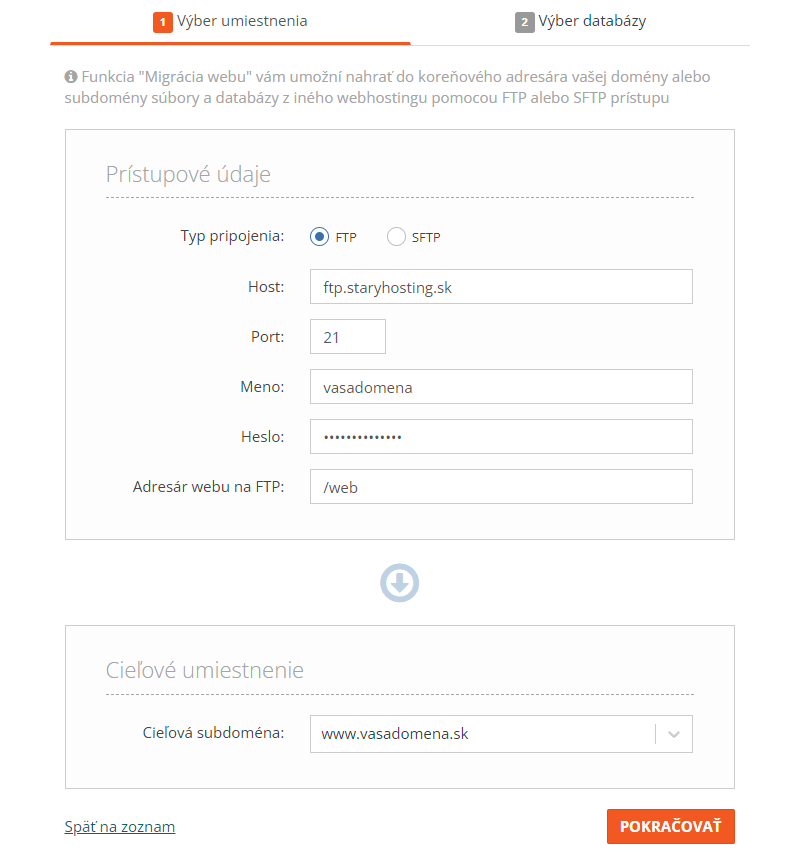Click into the Port field
Screen dimensions: 788x855
pyautogui.click(x=348, y=337)
